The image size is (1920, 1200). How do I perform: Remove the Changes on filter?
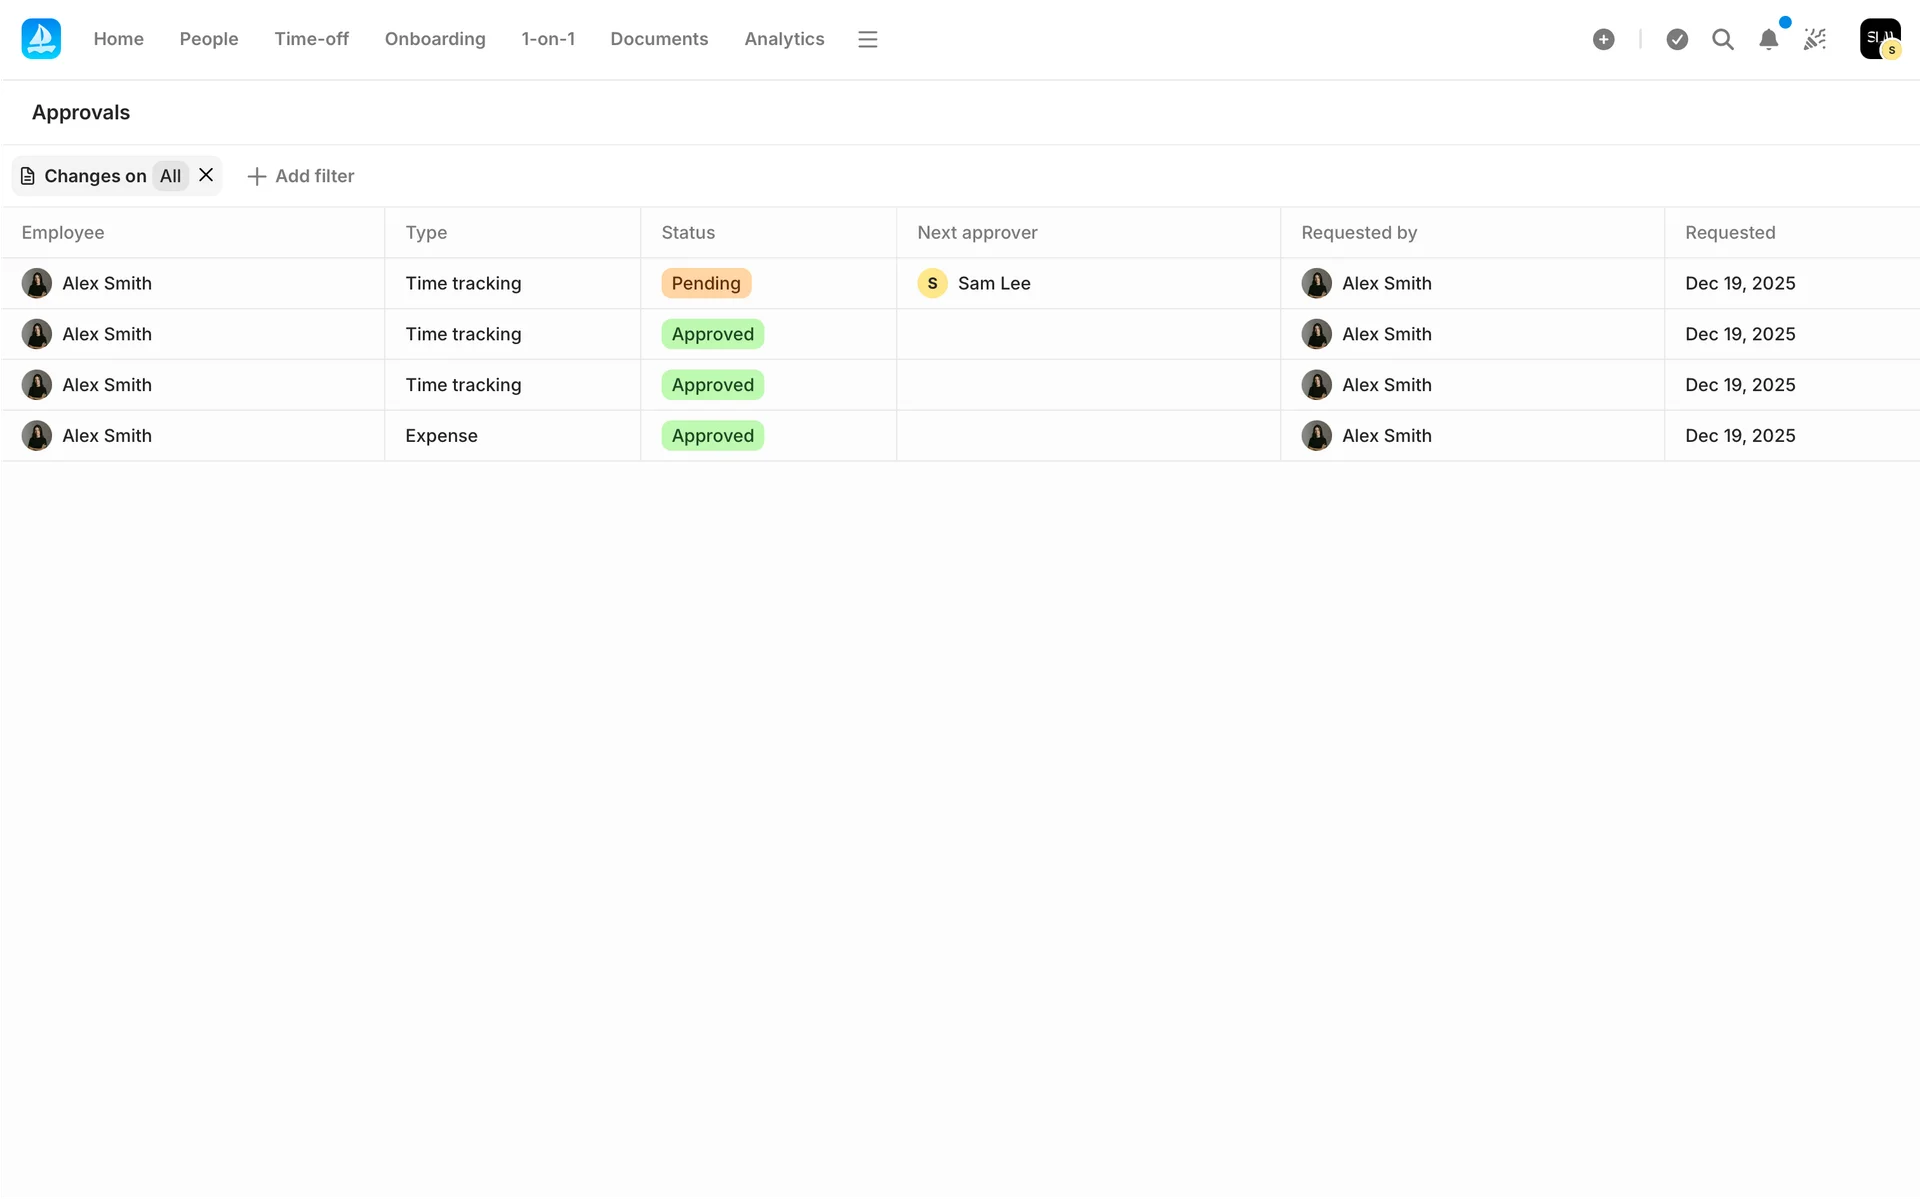click(x=206, y=175)
